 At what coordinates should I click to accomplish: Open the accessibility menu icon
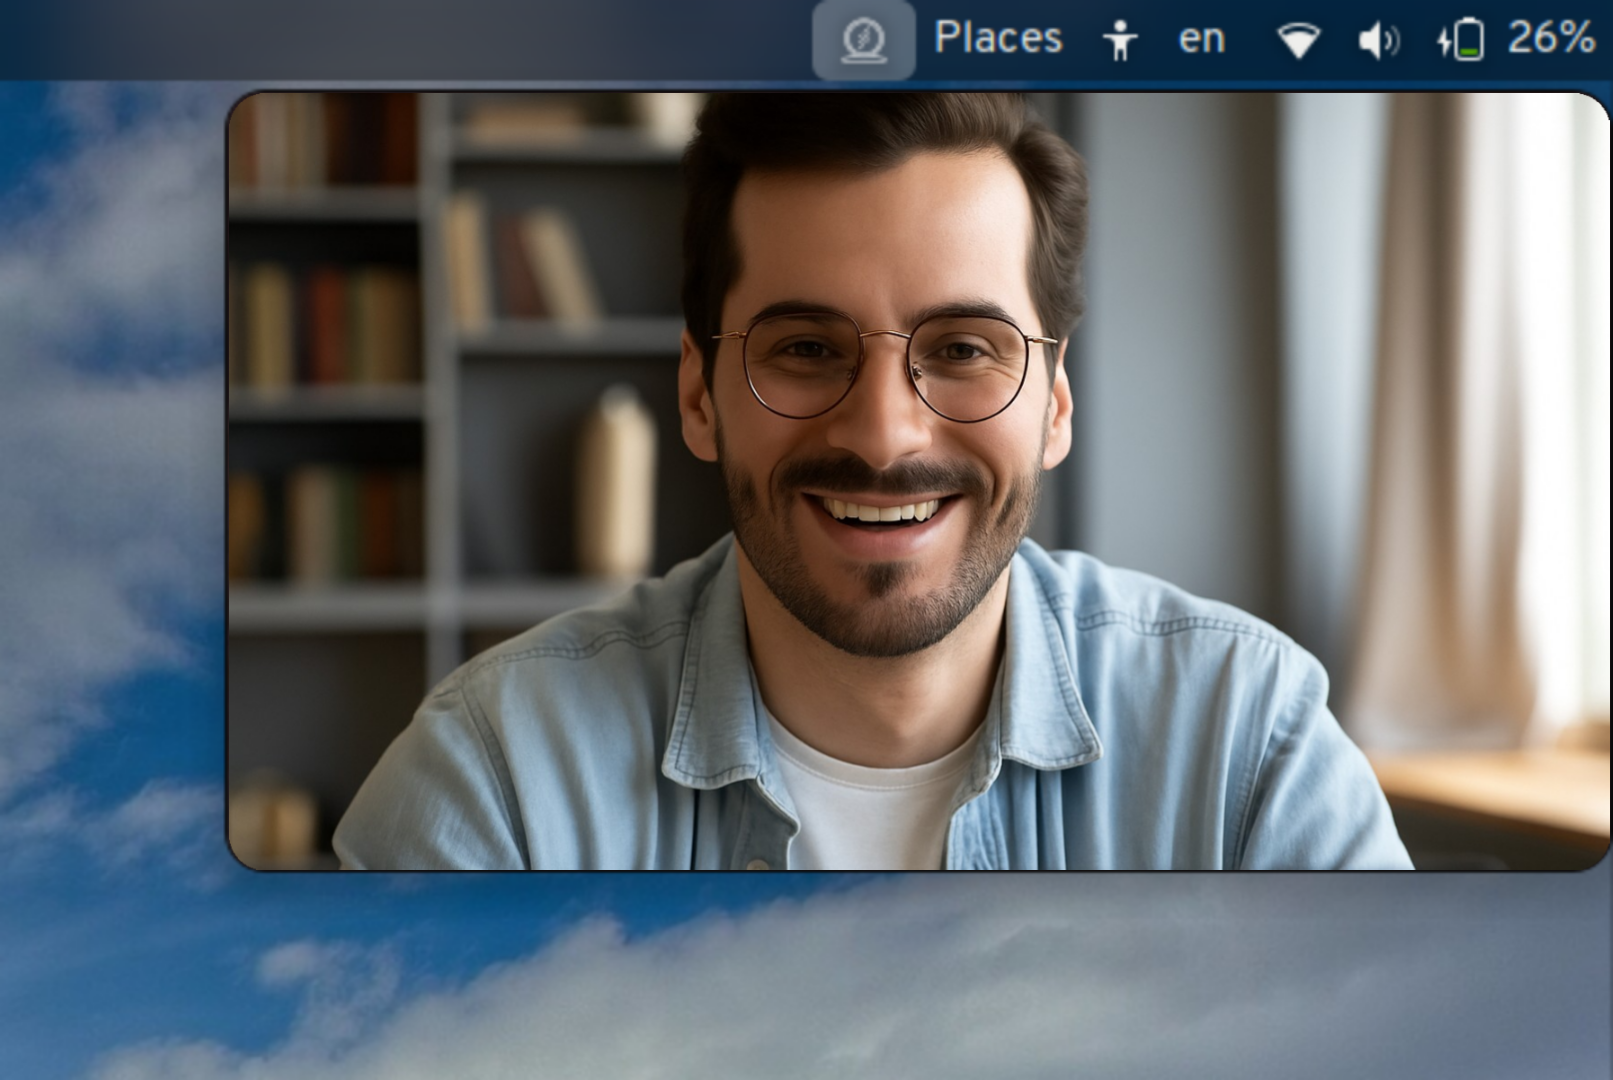pos(1120,41)
